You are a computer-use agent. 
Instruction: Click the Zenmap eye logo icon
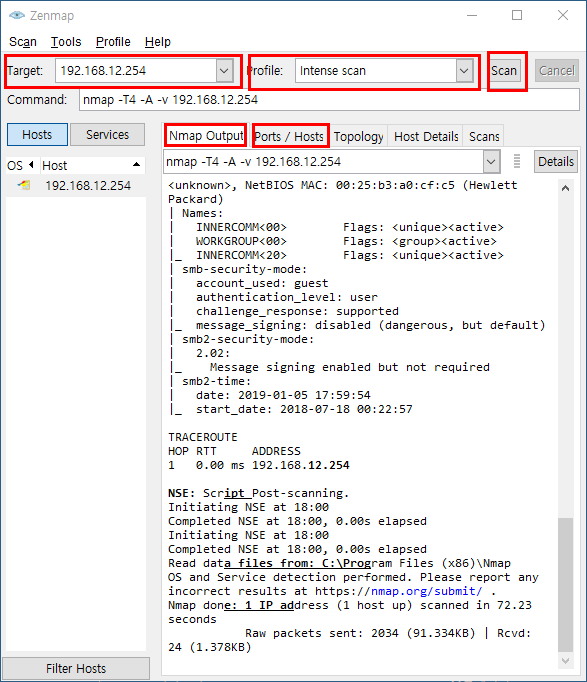click(x=17, y=16)
